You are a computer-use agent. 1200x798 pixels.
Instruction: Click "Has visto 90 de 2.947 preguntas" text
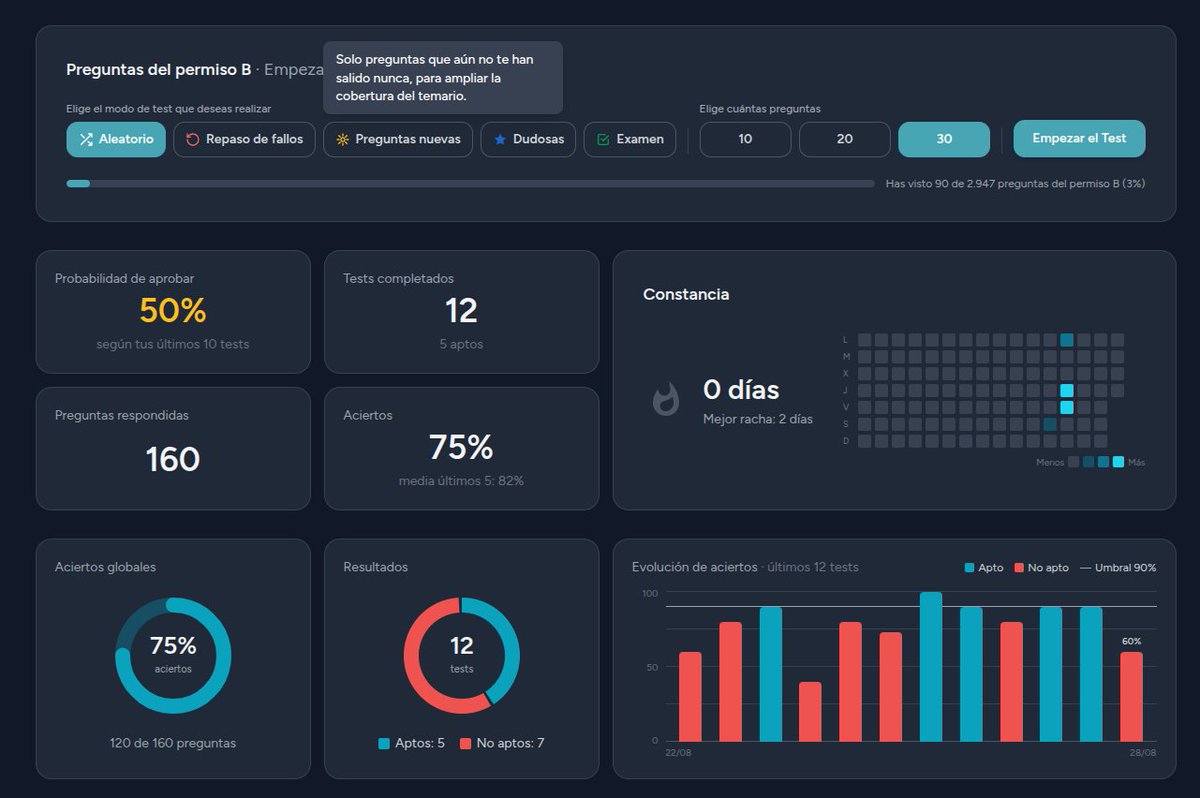pyautogui.click(x=1015, y=184)
